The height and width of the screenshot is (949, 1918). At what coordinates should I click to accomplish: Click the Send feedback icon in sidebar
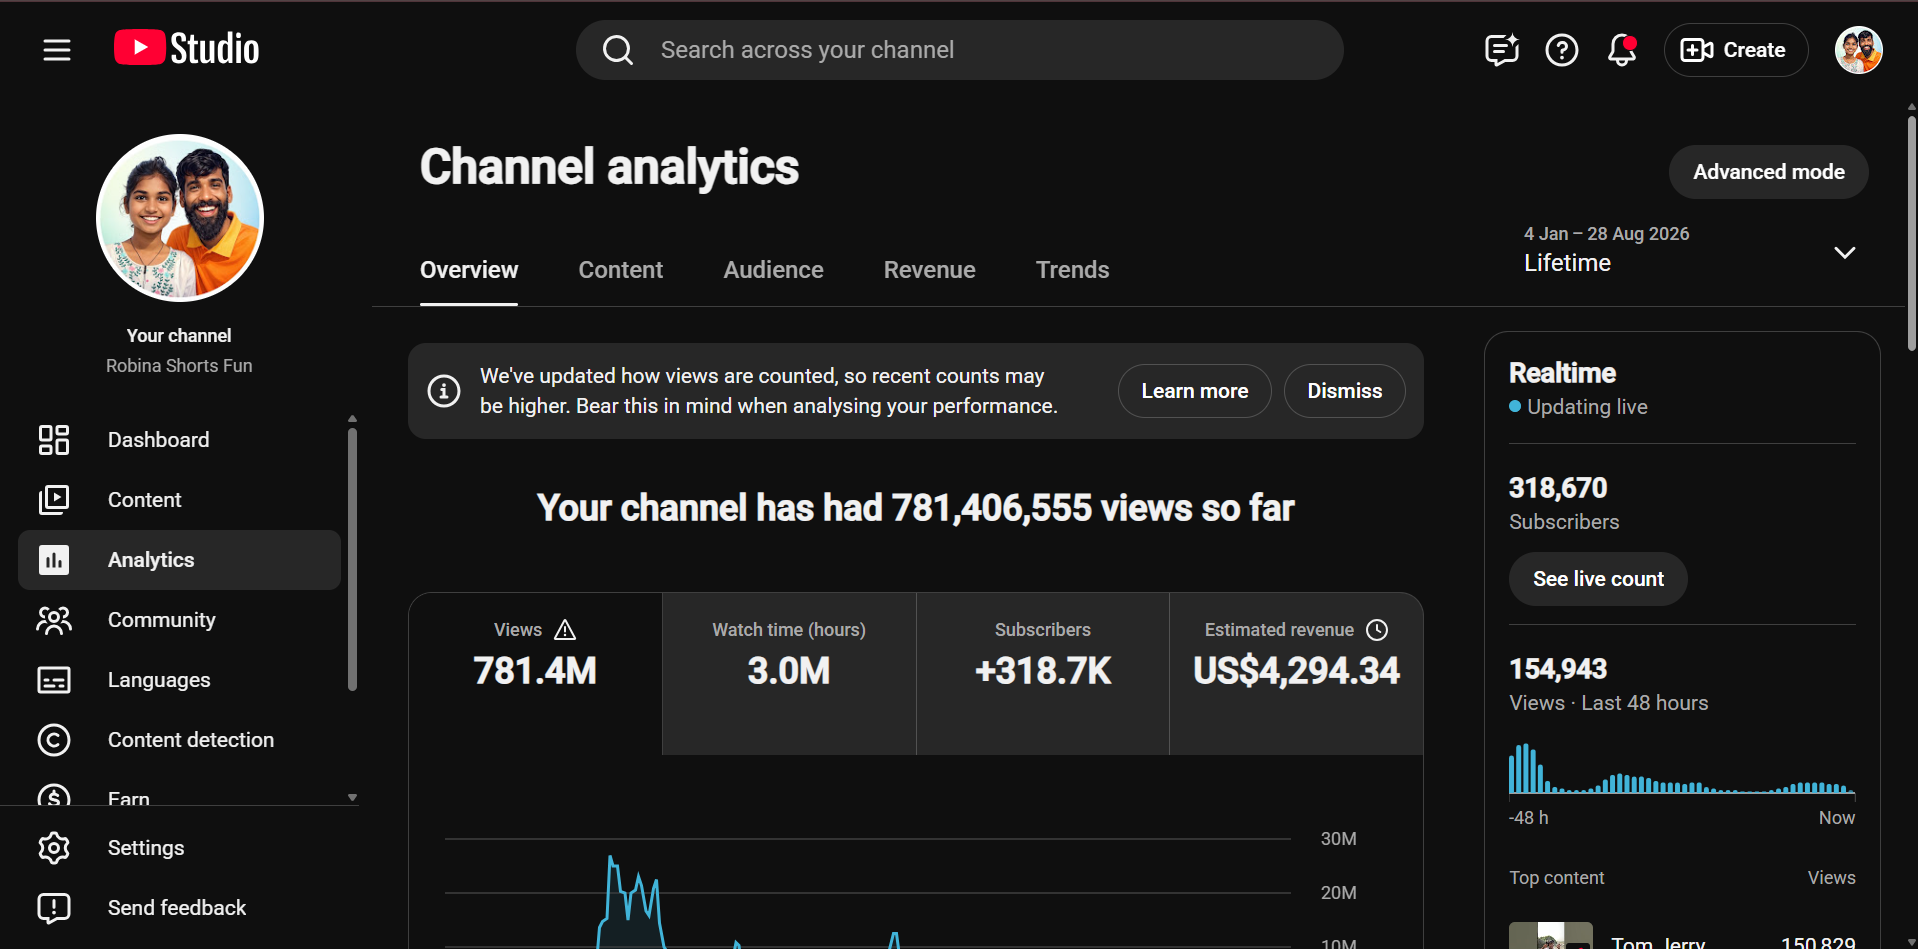coord(54,908)
